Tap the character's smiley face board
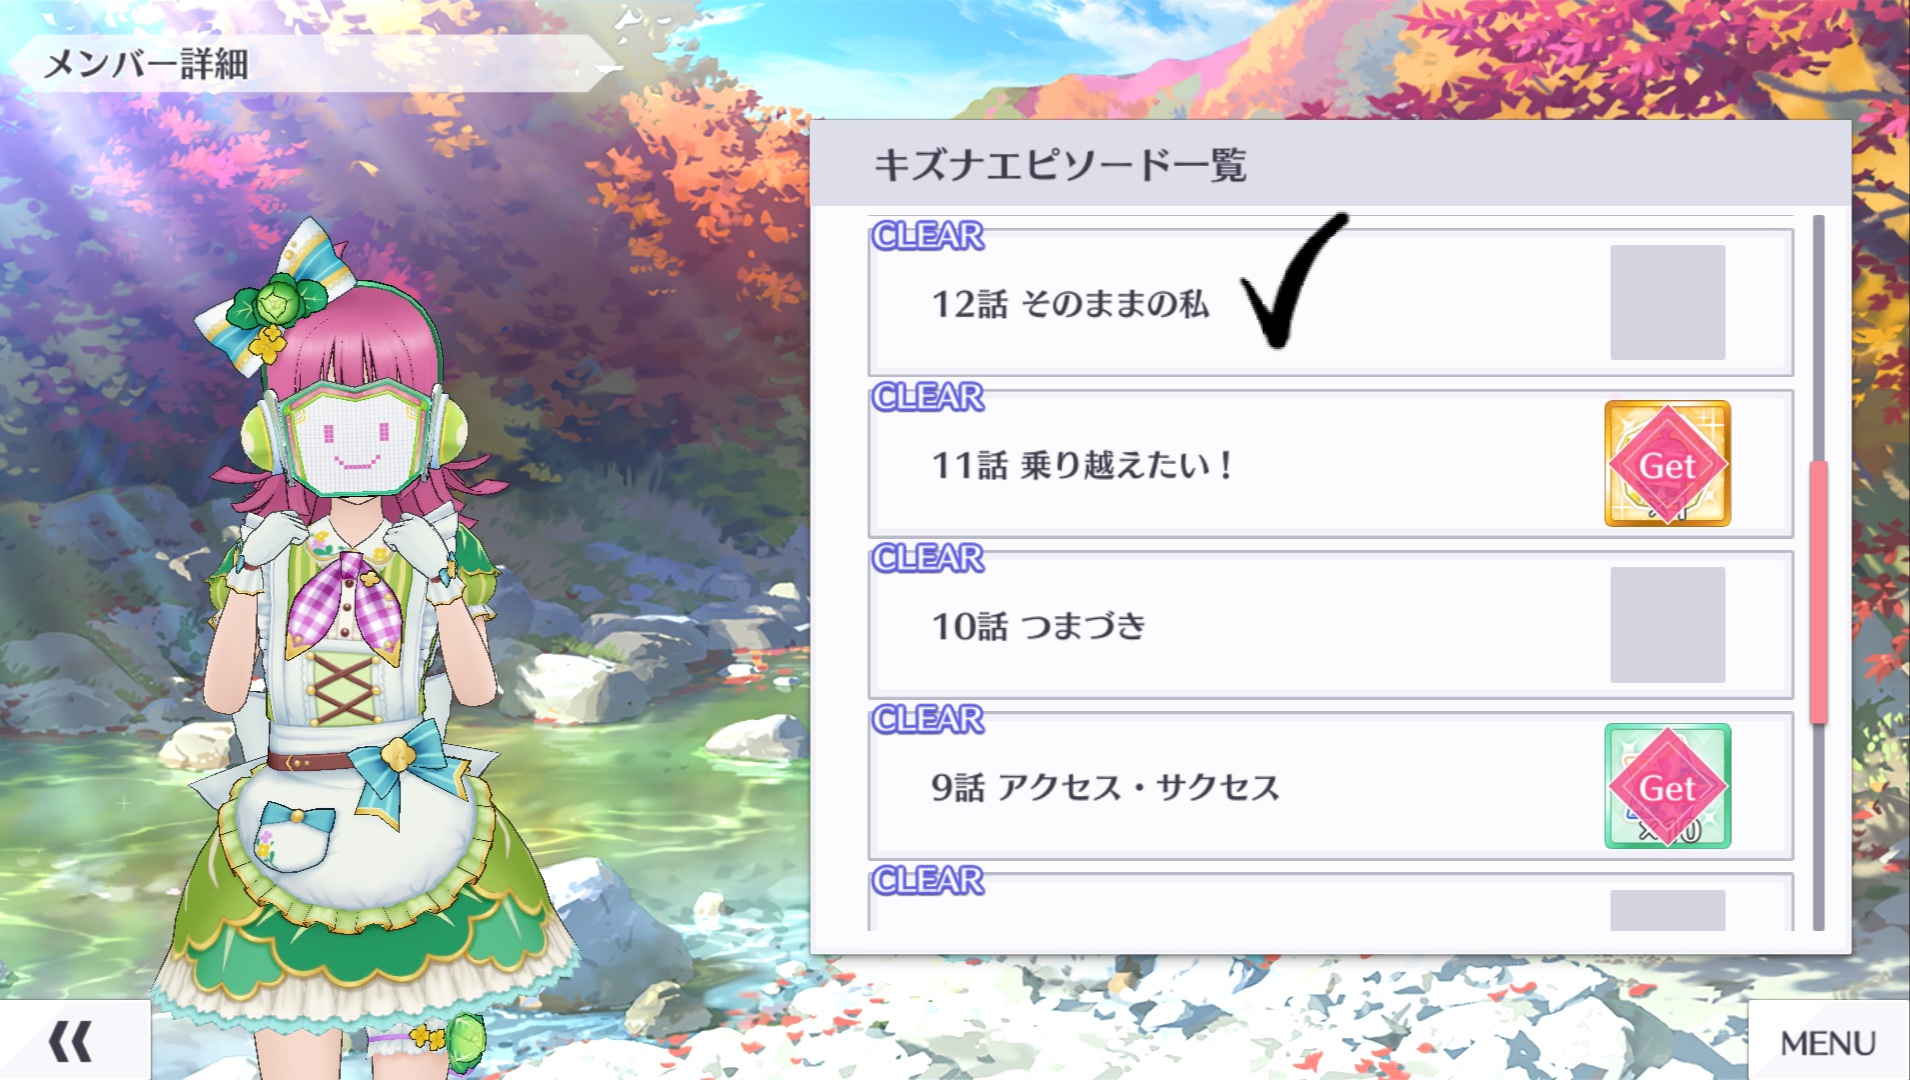 click(356, 440)
